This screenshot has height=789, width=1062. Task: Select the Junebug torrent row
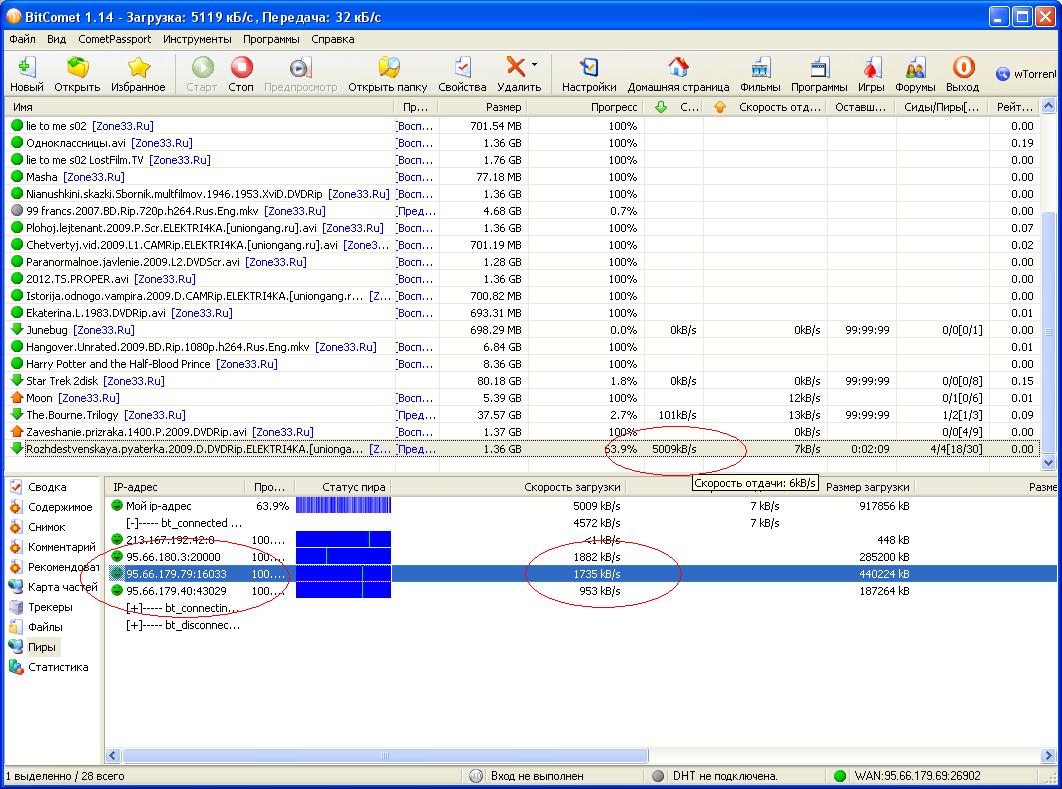tap(523, 330)
